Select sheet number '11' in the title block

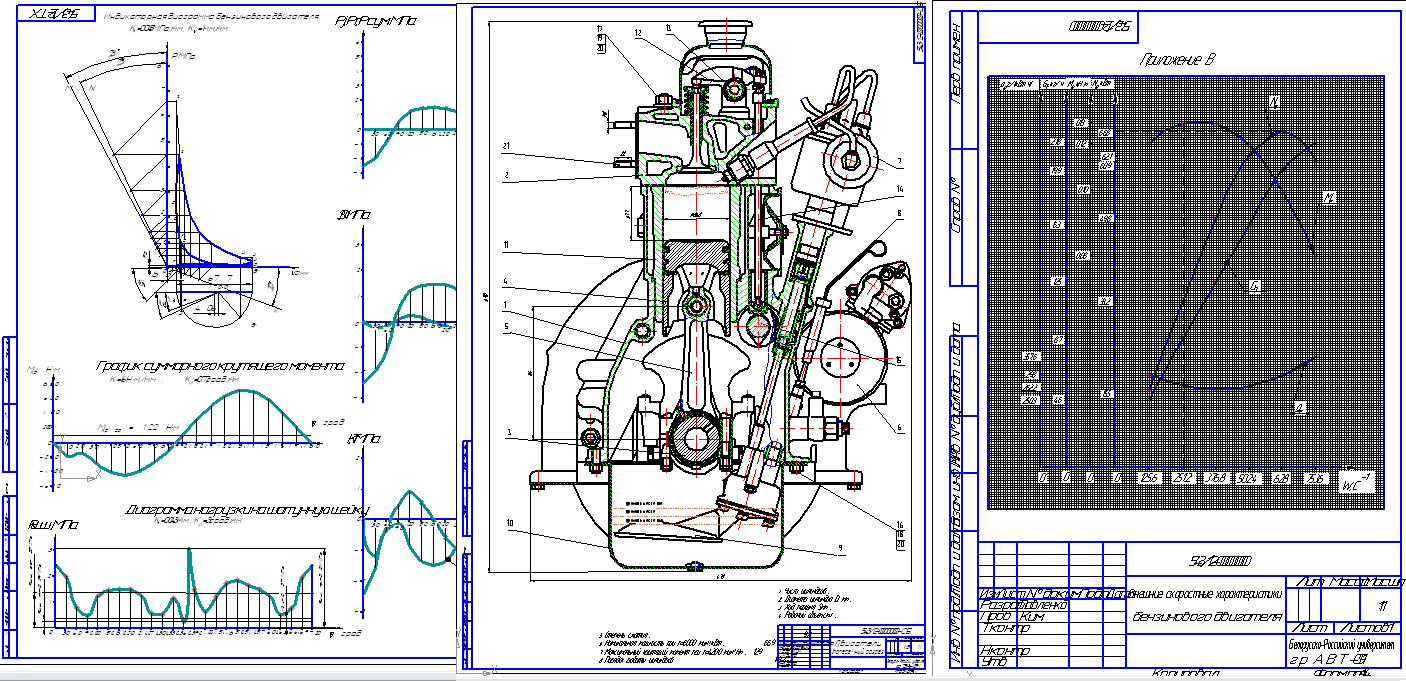(1383, 606)
